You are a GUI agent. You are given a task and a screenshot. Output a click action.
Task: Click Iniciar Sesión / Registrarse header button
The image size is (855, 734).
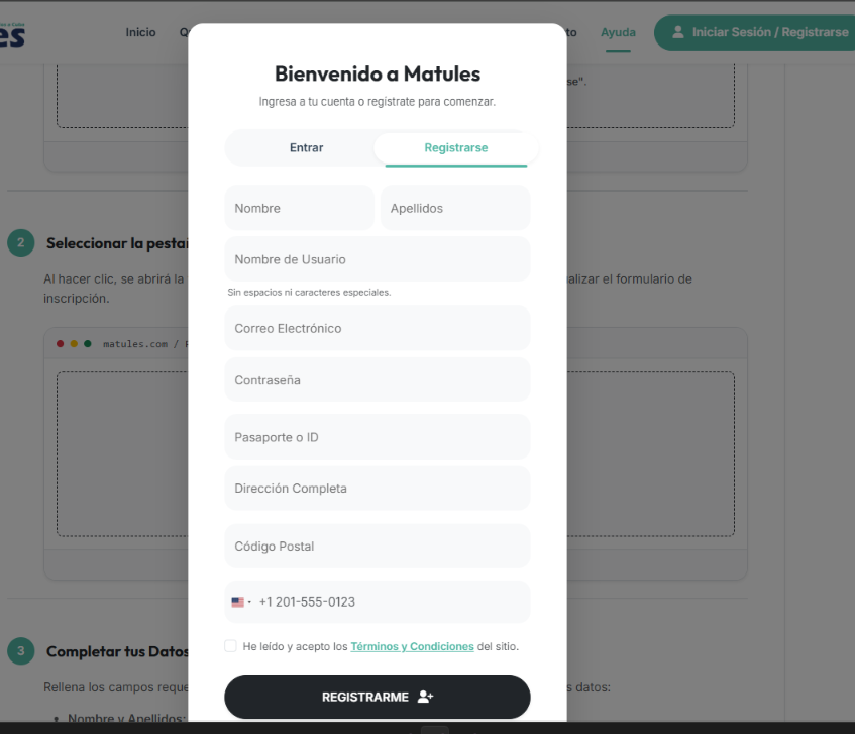point(755,33)
